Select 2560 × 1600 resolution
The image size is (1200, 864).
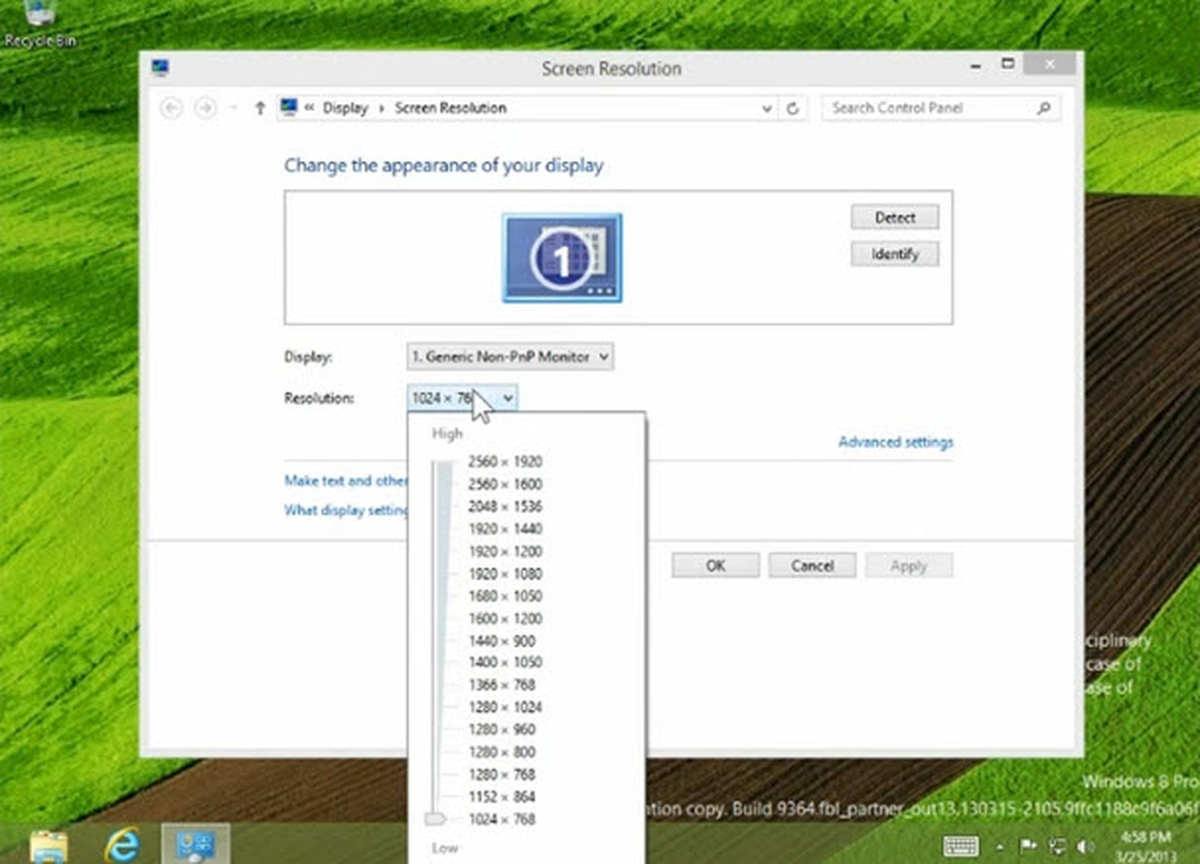[x=505, y=484]
